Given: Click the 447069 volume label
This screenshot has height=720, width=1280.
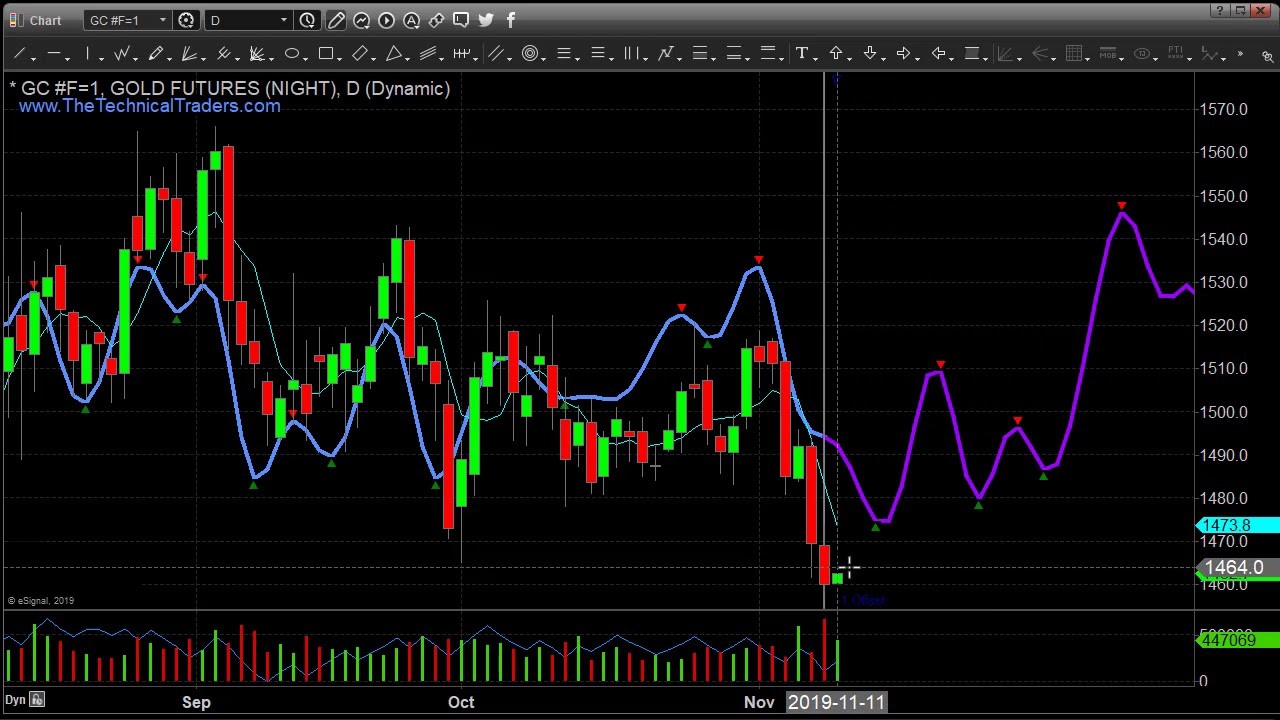Looking at the screenshot, I should [x=1238, y=640].
